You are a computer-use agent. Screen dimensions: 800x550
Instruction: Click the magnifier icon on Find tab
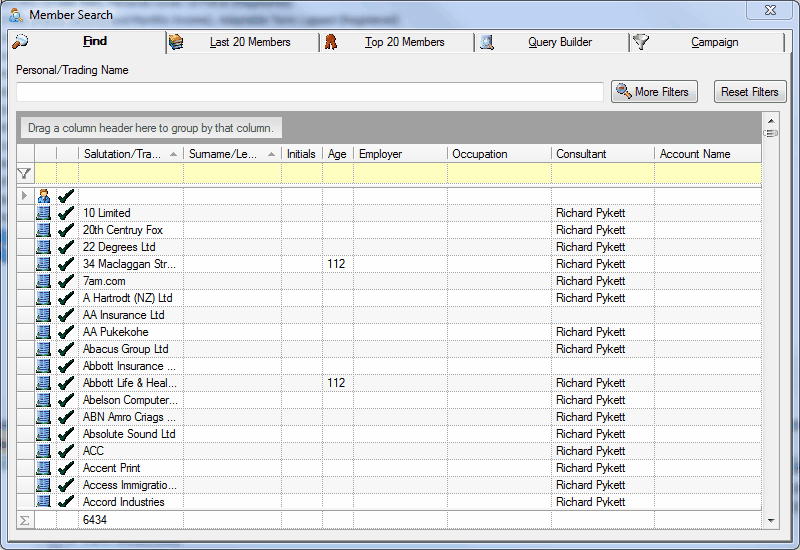20,41
